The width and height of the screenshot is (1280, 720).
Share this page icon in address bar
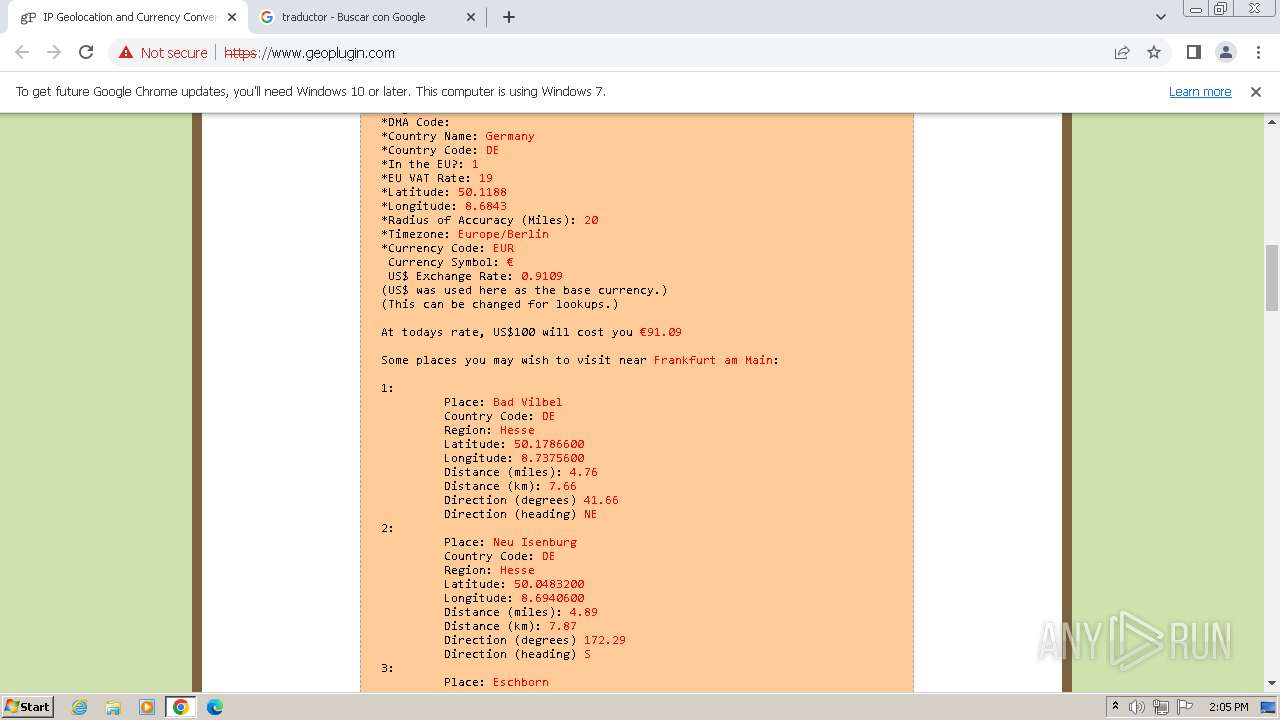[x=1122, y=53]
